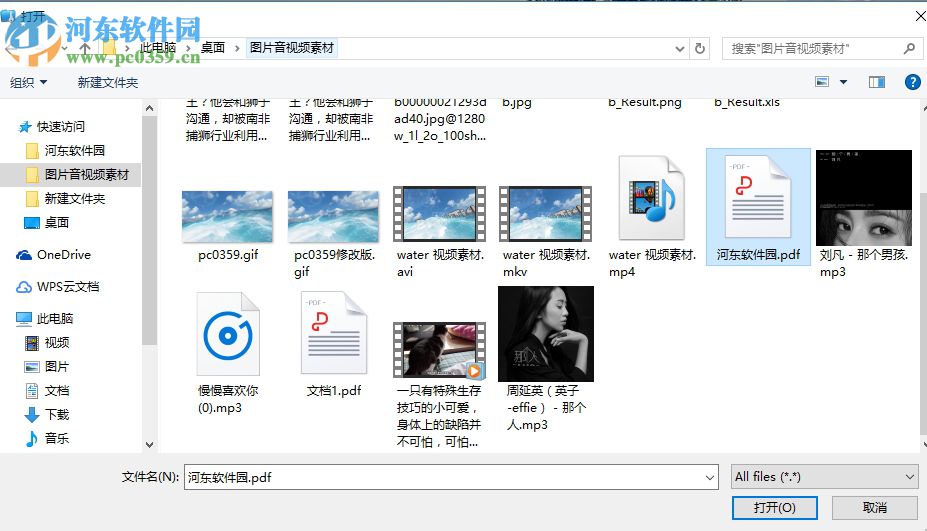
Task: Open the help question mark icon
Action: [913, 82]
